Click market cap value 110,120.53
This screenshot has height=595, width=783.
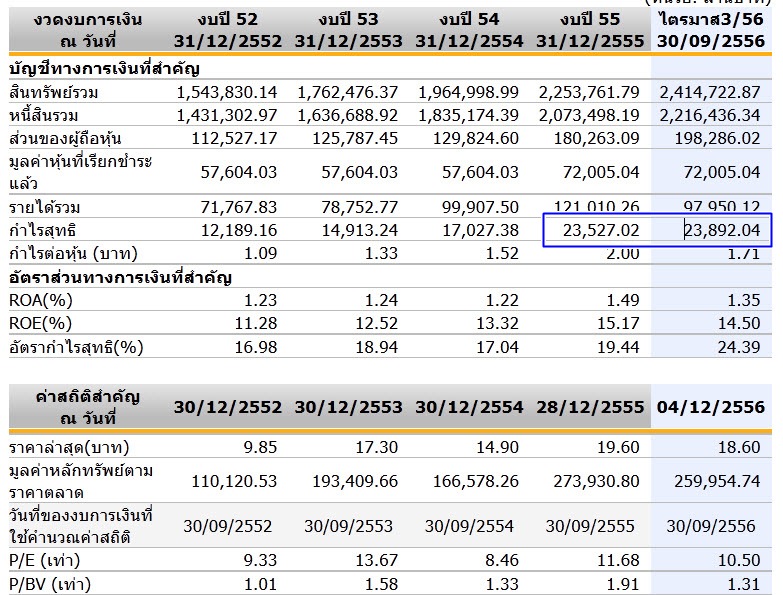(234, 481)
